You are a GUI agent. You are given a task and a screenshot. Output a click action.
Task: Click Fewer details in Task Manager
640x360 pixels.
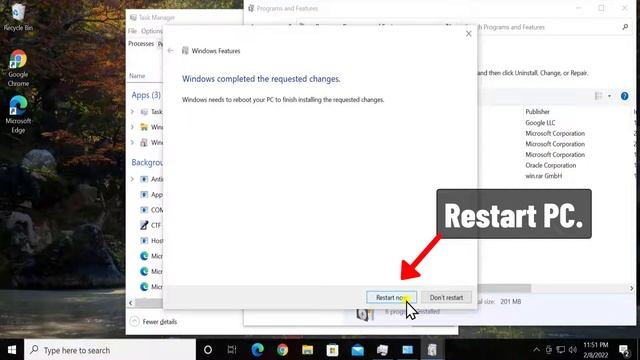coord(160,322)
